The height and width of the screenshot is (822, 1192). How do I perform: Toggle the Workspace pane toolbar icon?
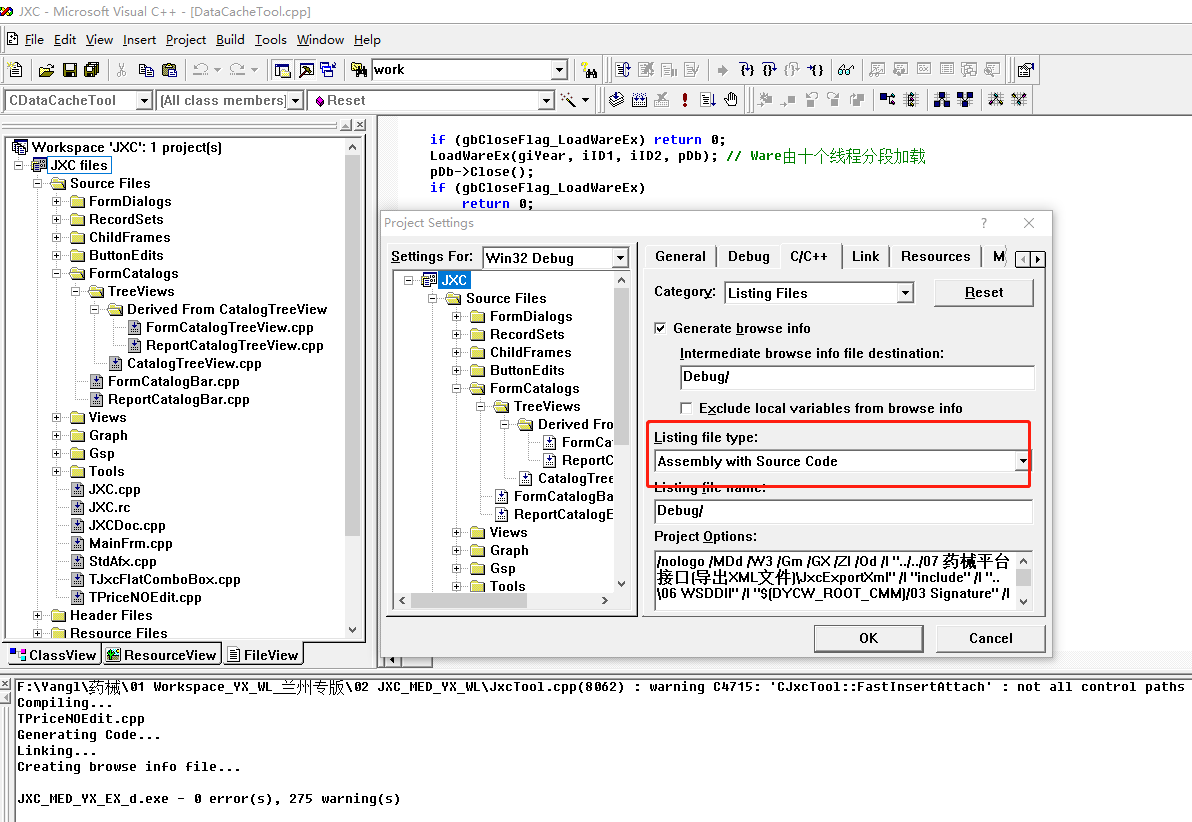282,70
